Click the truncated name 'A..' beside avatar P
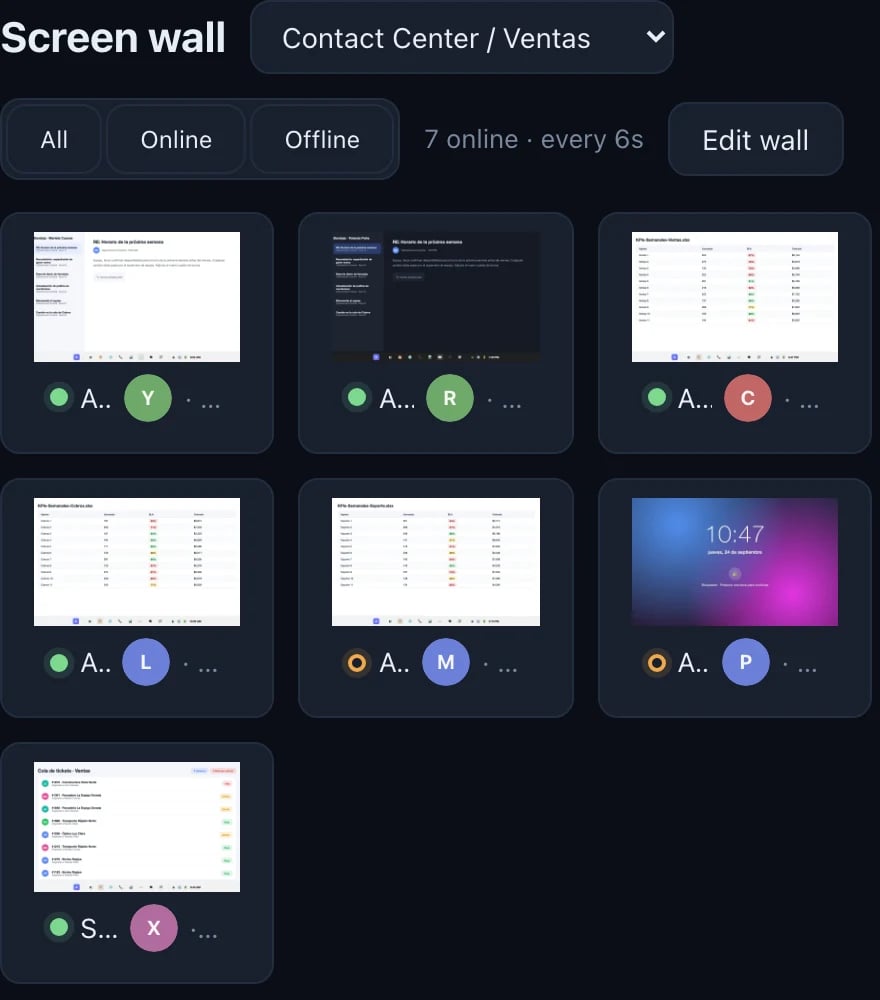880x1000 pixels. point(693,663)
